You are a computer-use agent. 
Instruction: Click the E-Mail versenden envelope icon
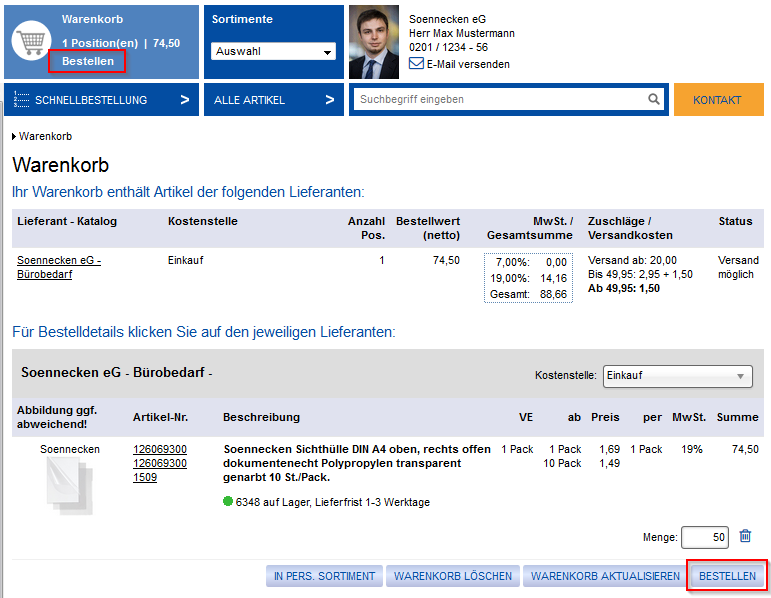(416, 63)
